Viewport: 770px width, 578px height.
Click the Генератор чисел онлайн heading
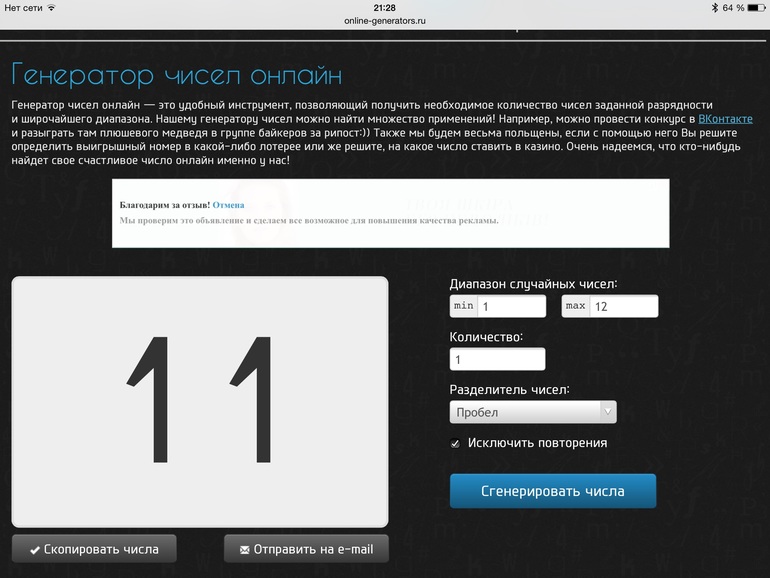[177, 74]
